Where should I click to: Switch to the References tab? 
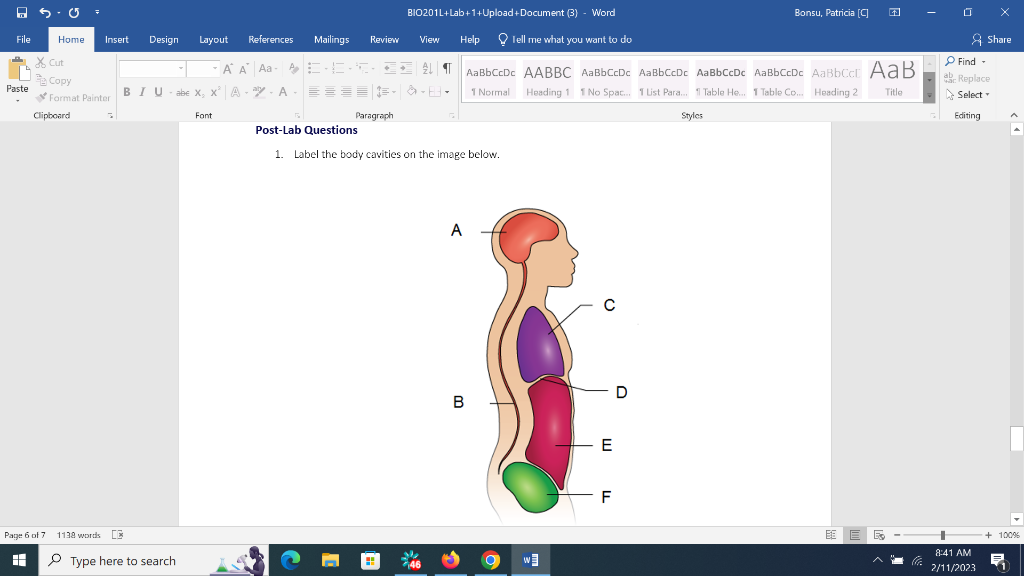click(x=270, y=39)
